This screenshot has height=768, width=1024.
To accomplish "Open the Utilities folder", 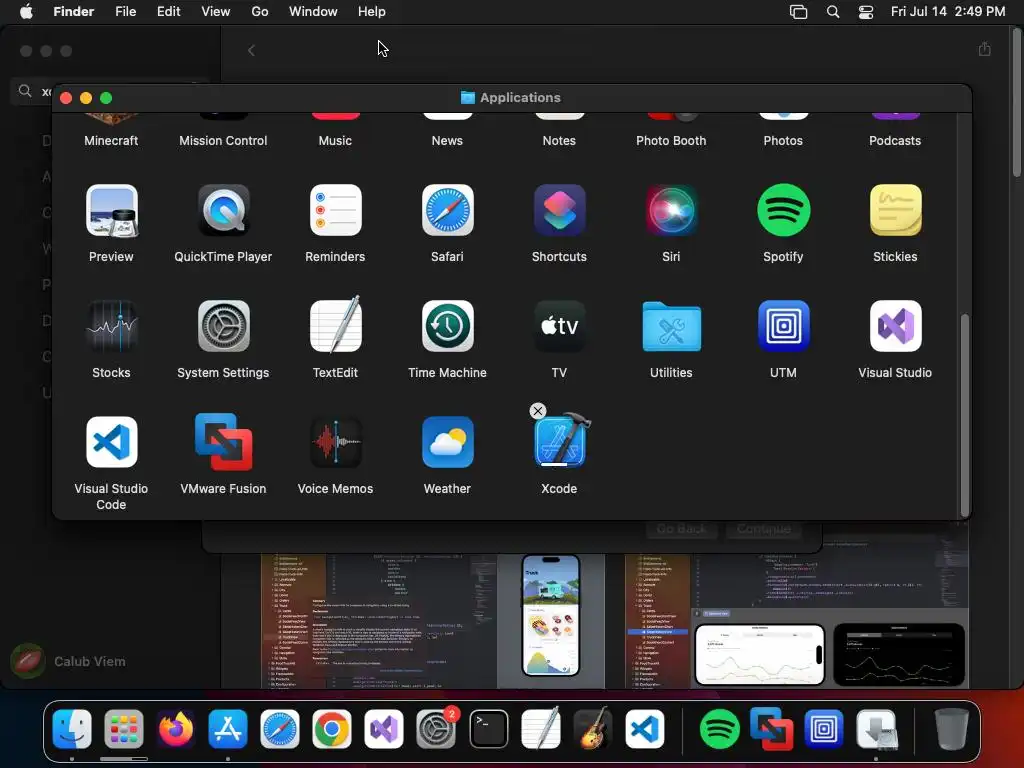I will coord(671,326).
